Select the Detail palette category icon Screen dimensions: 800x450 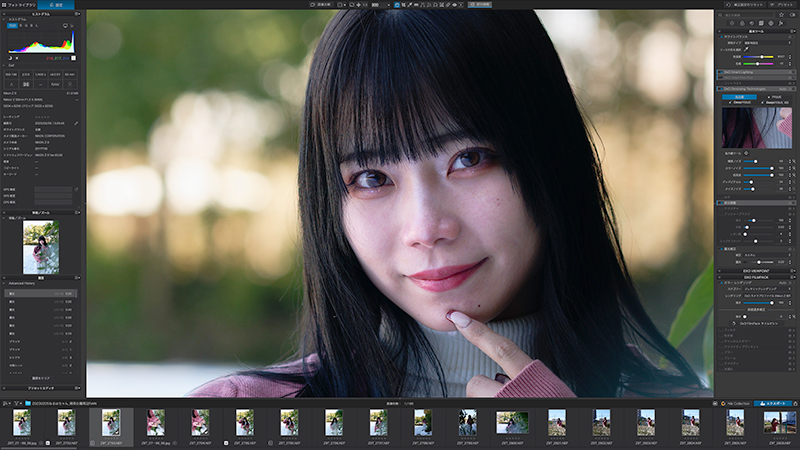pyautogui.click(x=752, y=23)
